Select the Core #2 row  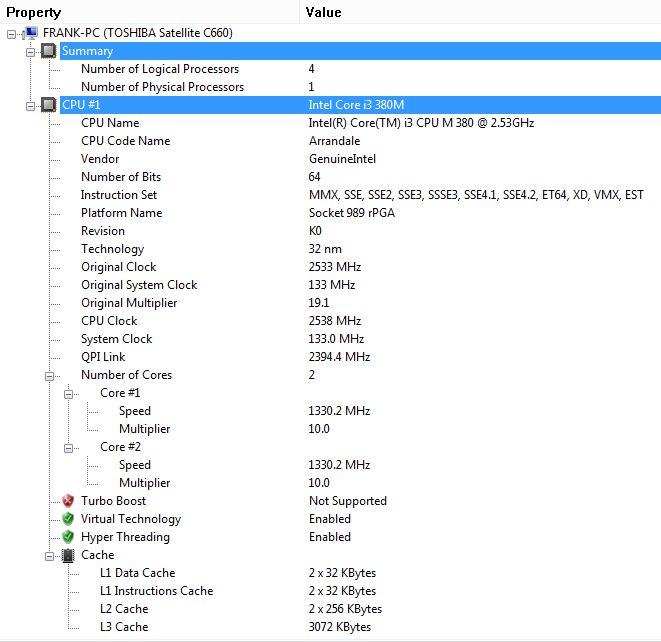click(330, 447)
